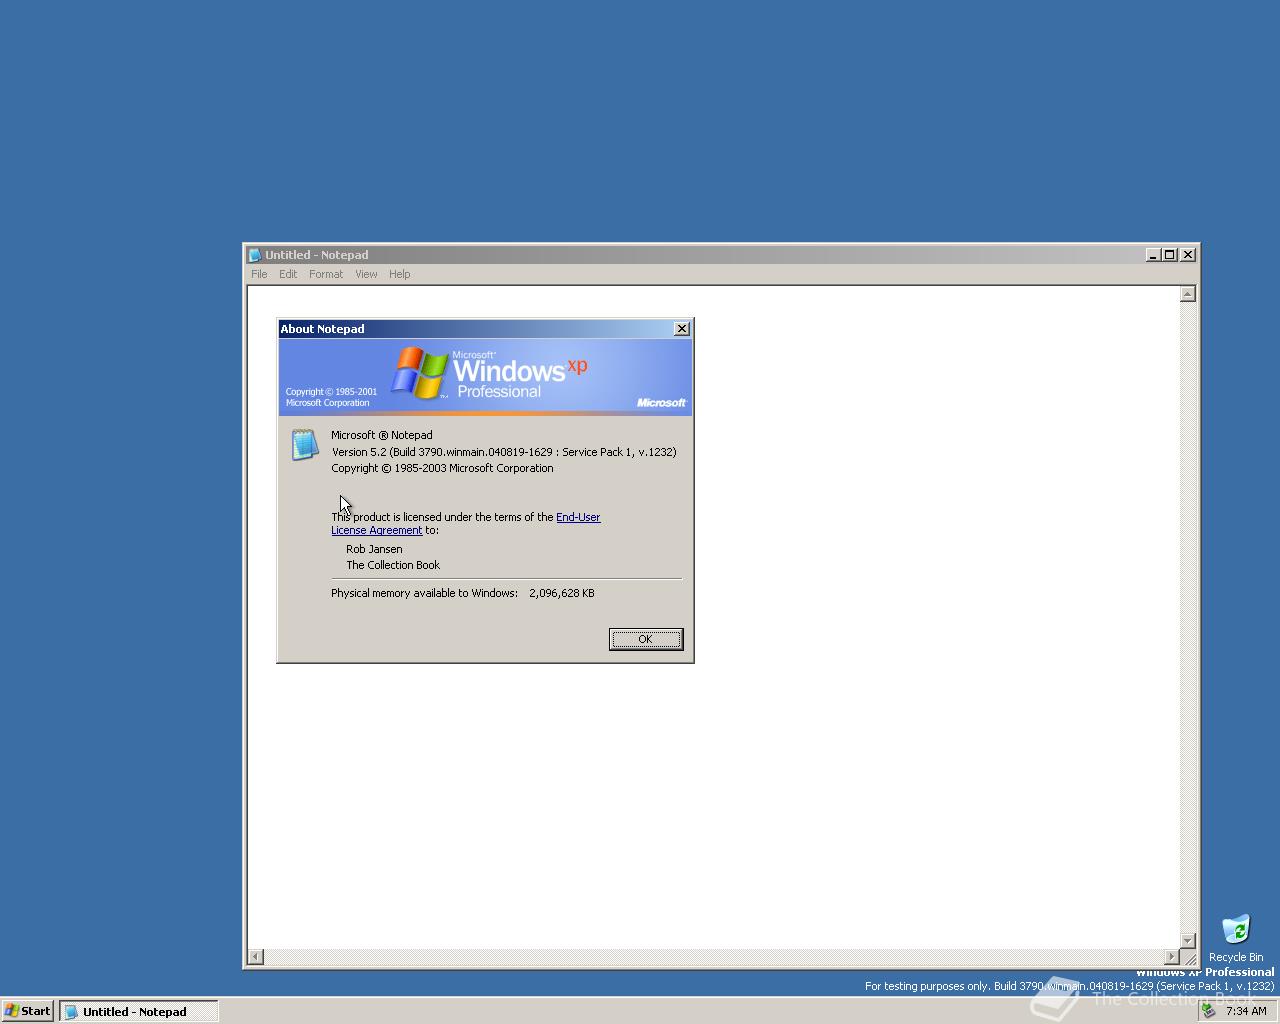This screenshot has width=1280, height=1024.
Task: Click the version text 'Version 5.2 (Build 3790...'
Action: pyautogui.click(x=504, y=452)
